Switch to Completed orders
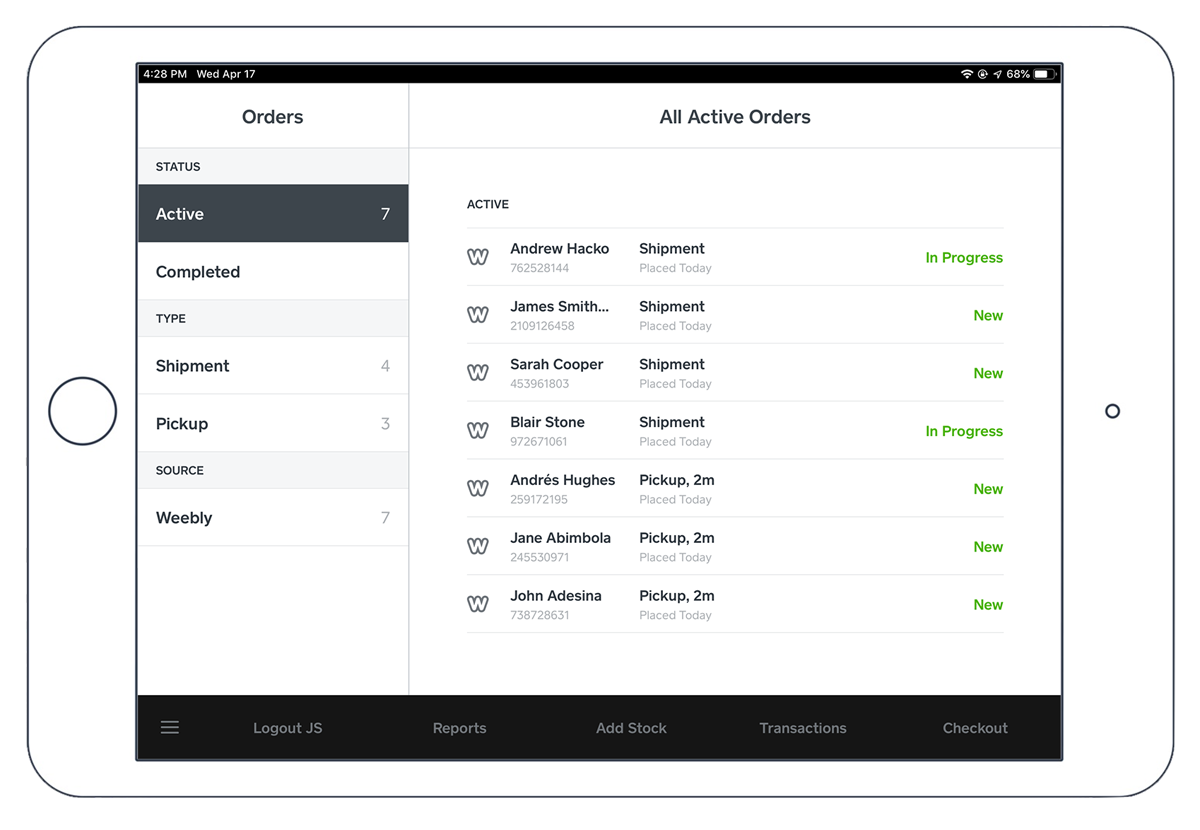The width and height of the screenshot is (1200, 830). (x=273, y=272)
